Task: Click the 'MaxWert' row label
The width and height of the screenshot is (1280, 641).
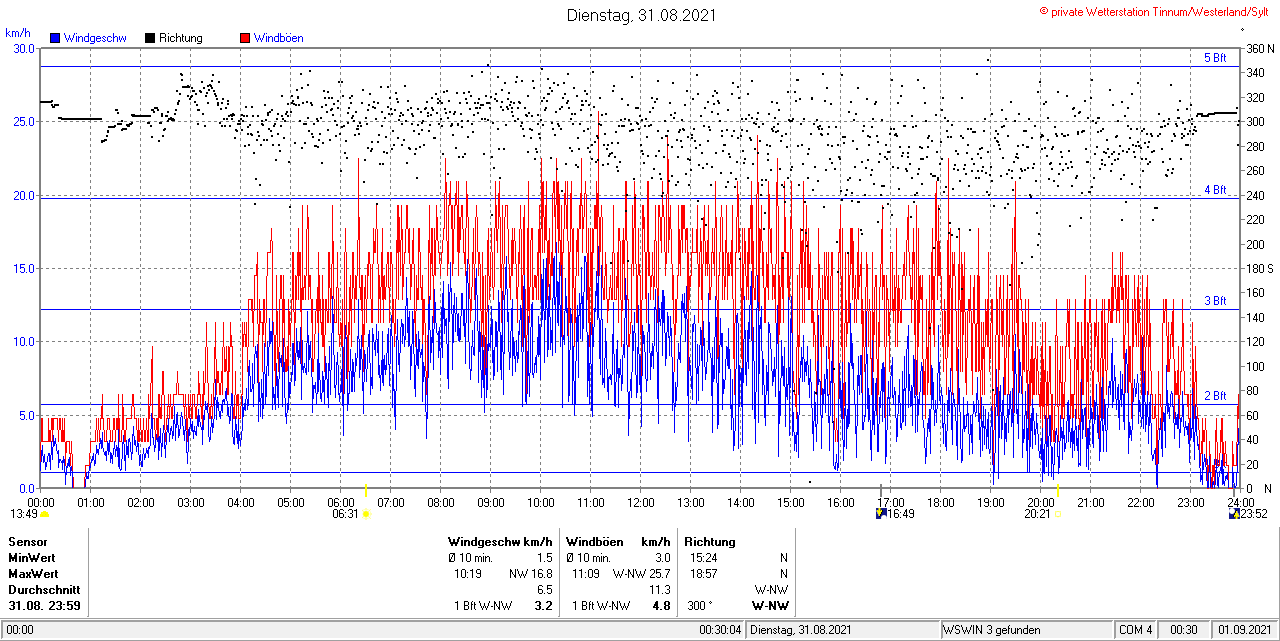Action: (x=33, y=574)
